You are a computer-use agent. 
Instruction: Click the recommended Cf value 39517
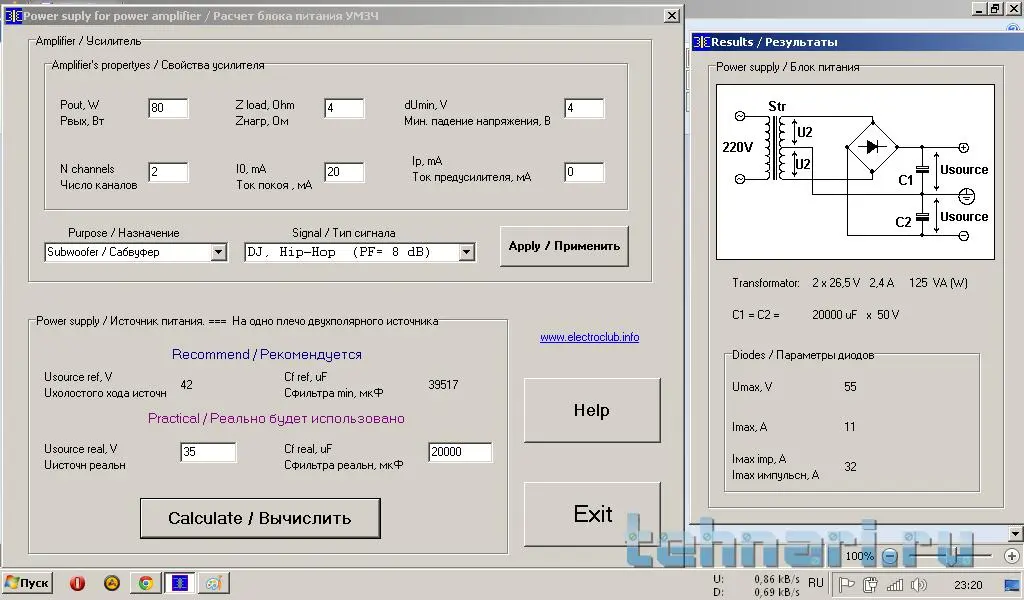pyautogui.click(x=443, y=385)
